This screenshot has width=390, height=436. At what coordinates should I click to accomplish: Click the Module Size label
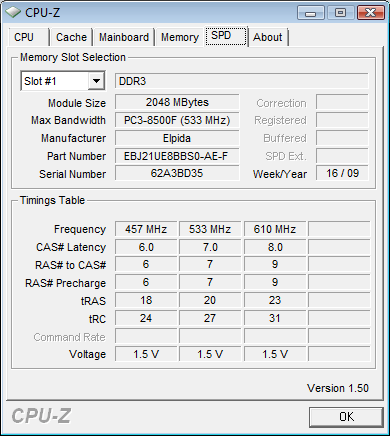tap(77, 103)
